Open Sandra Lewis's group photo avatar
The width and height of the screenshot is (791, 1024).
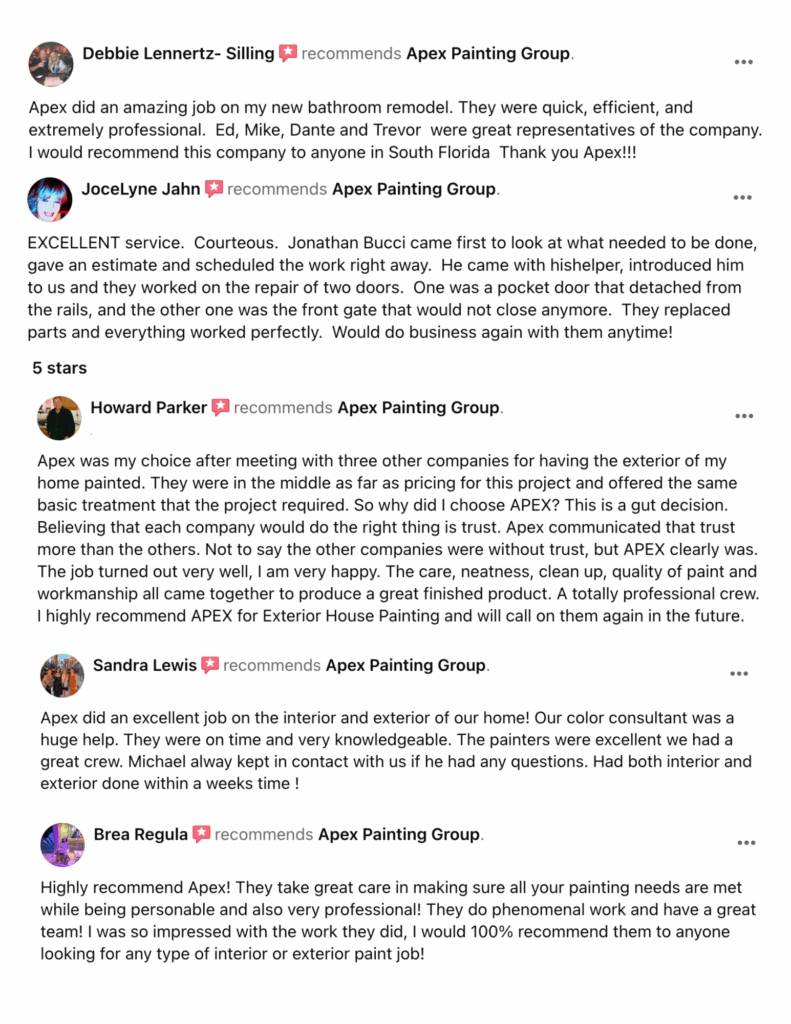pyautogui.click(x=62, y=675)
